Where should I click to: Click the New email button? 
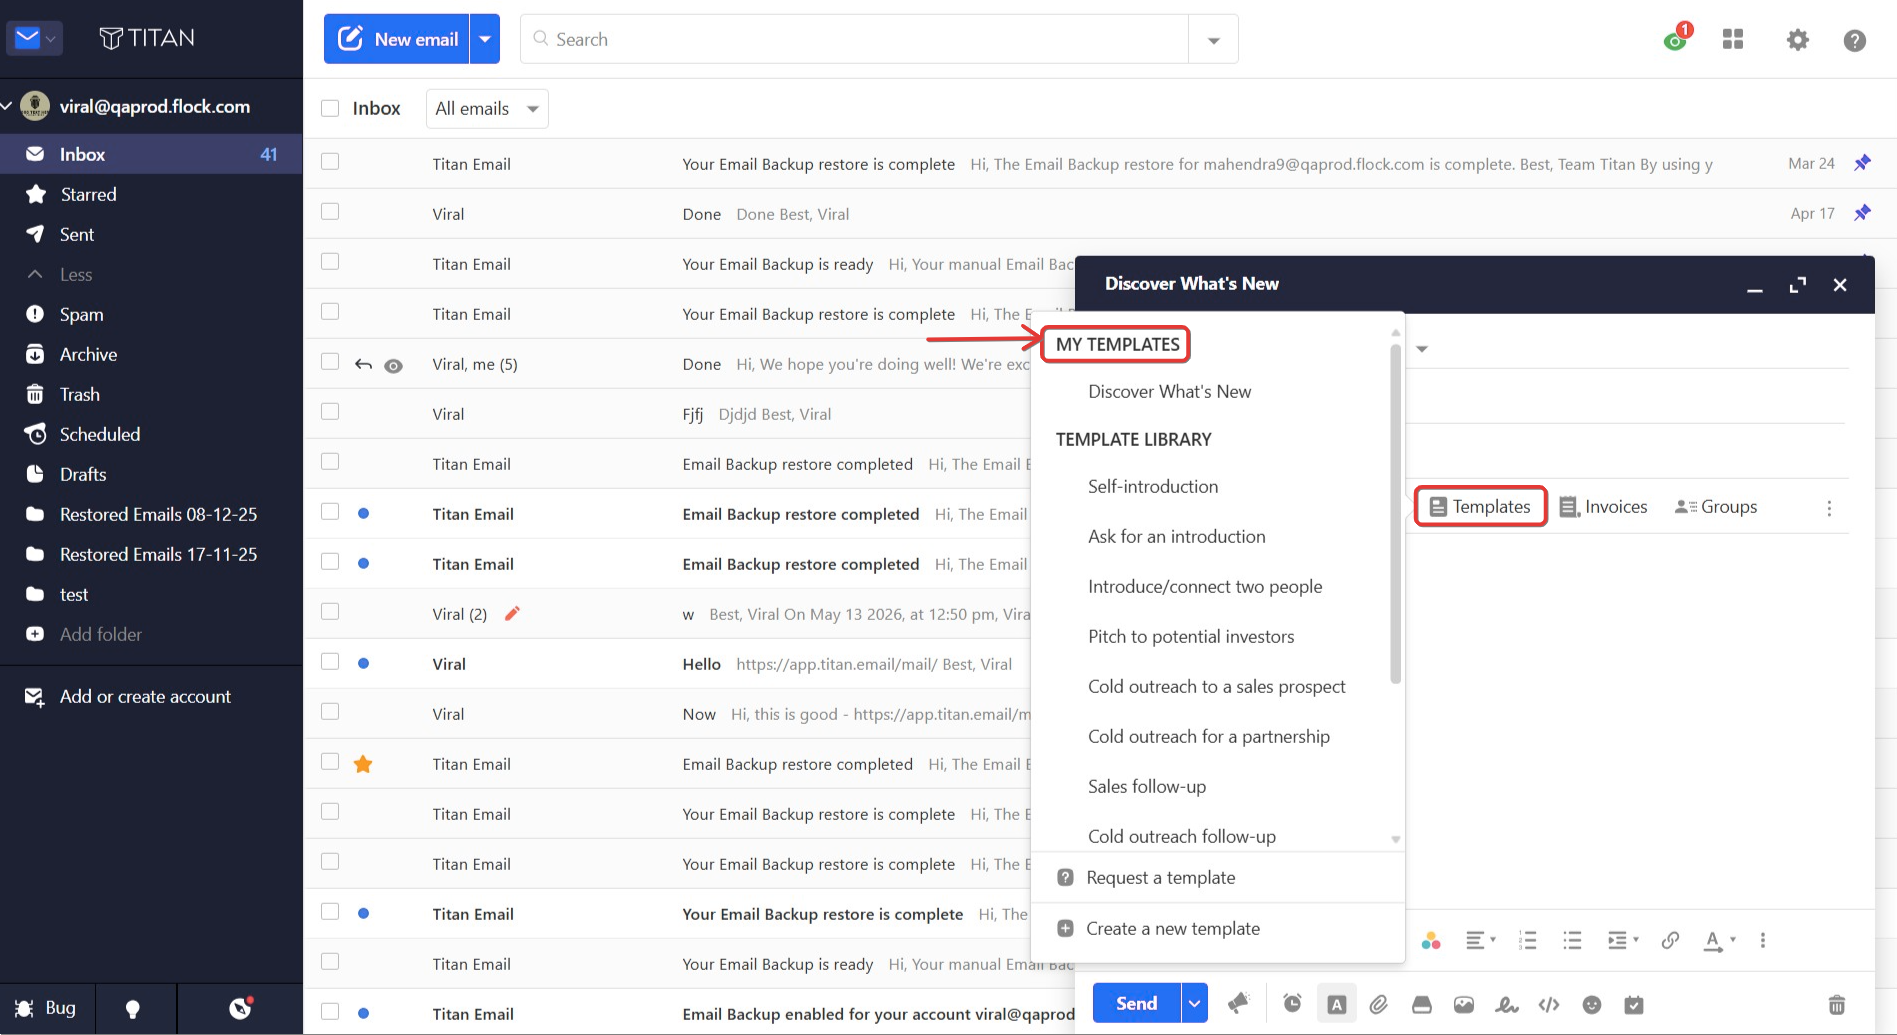tap(397, 39)
